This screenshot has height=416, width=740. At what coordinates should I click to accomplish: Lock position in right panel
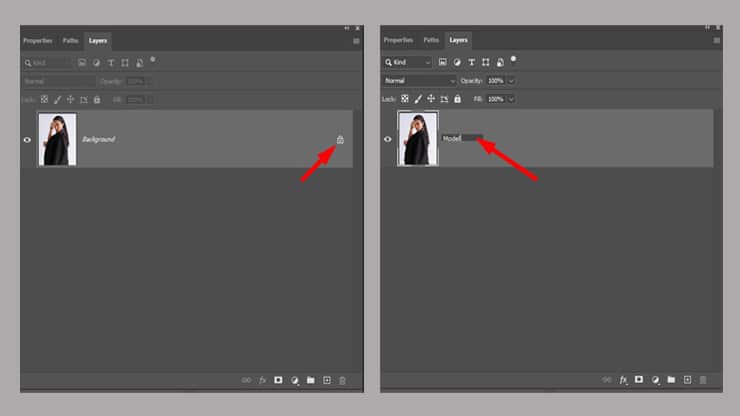[431, 99]
